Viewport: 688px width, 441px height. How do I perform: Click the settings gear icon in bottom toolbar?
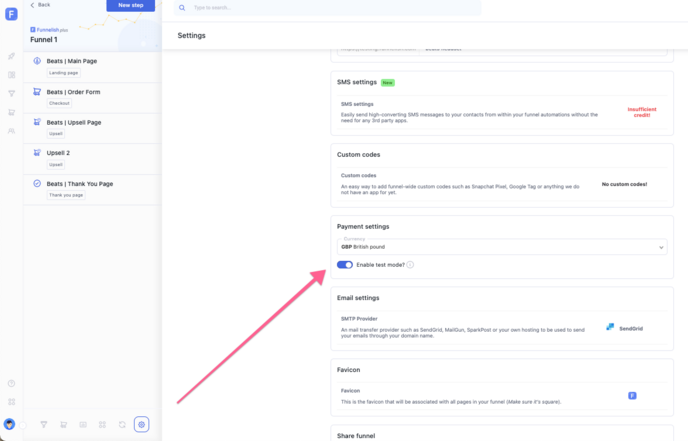pos(142,425)
